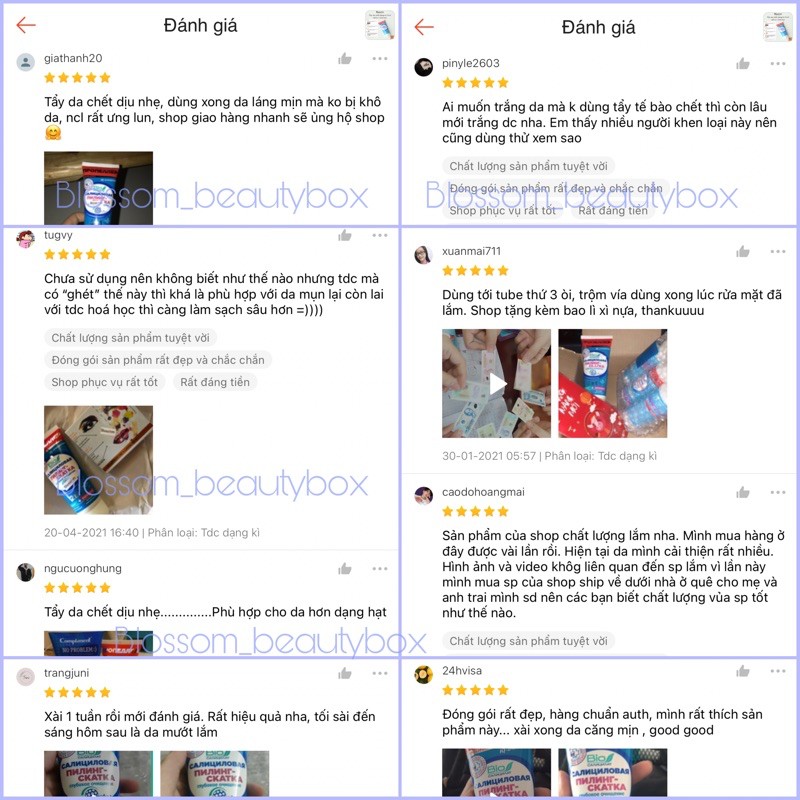Open the product thumbnail in the right header
Viewport: 800px width, 800px height.
point(778,27)
